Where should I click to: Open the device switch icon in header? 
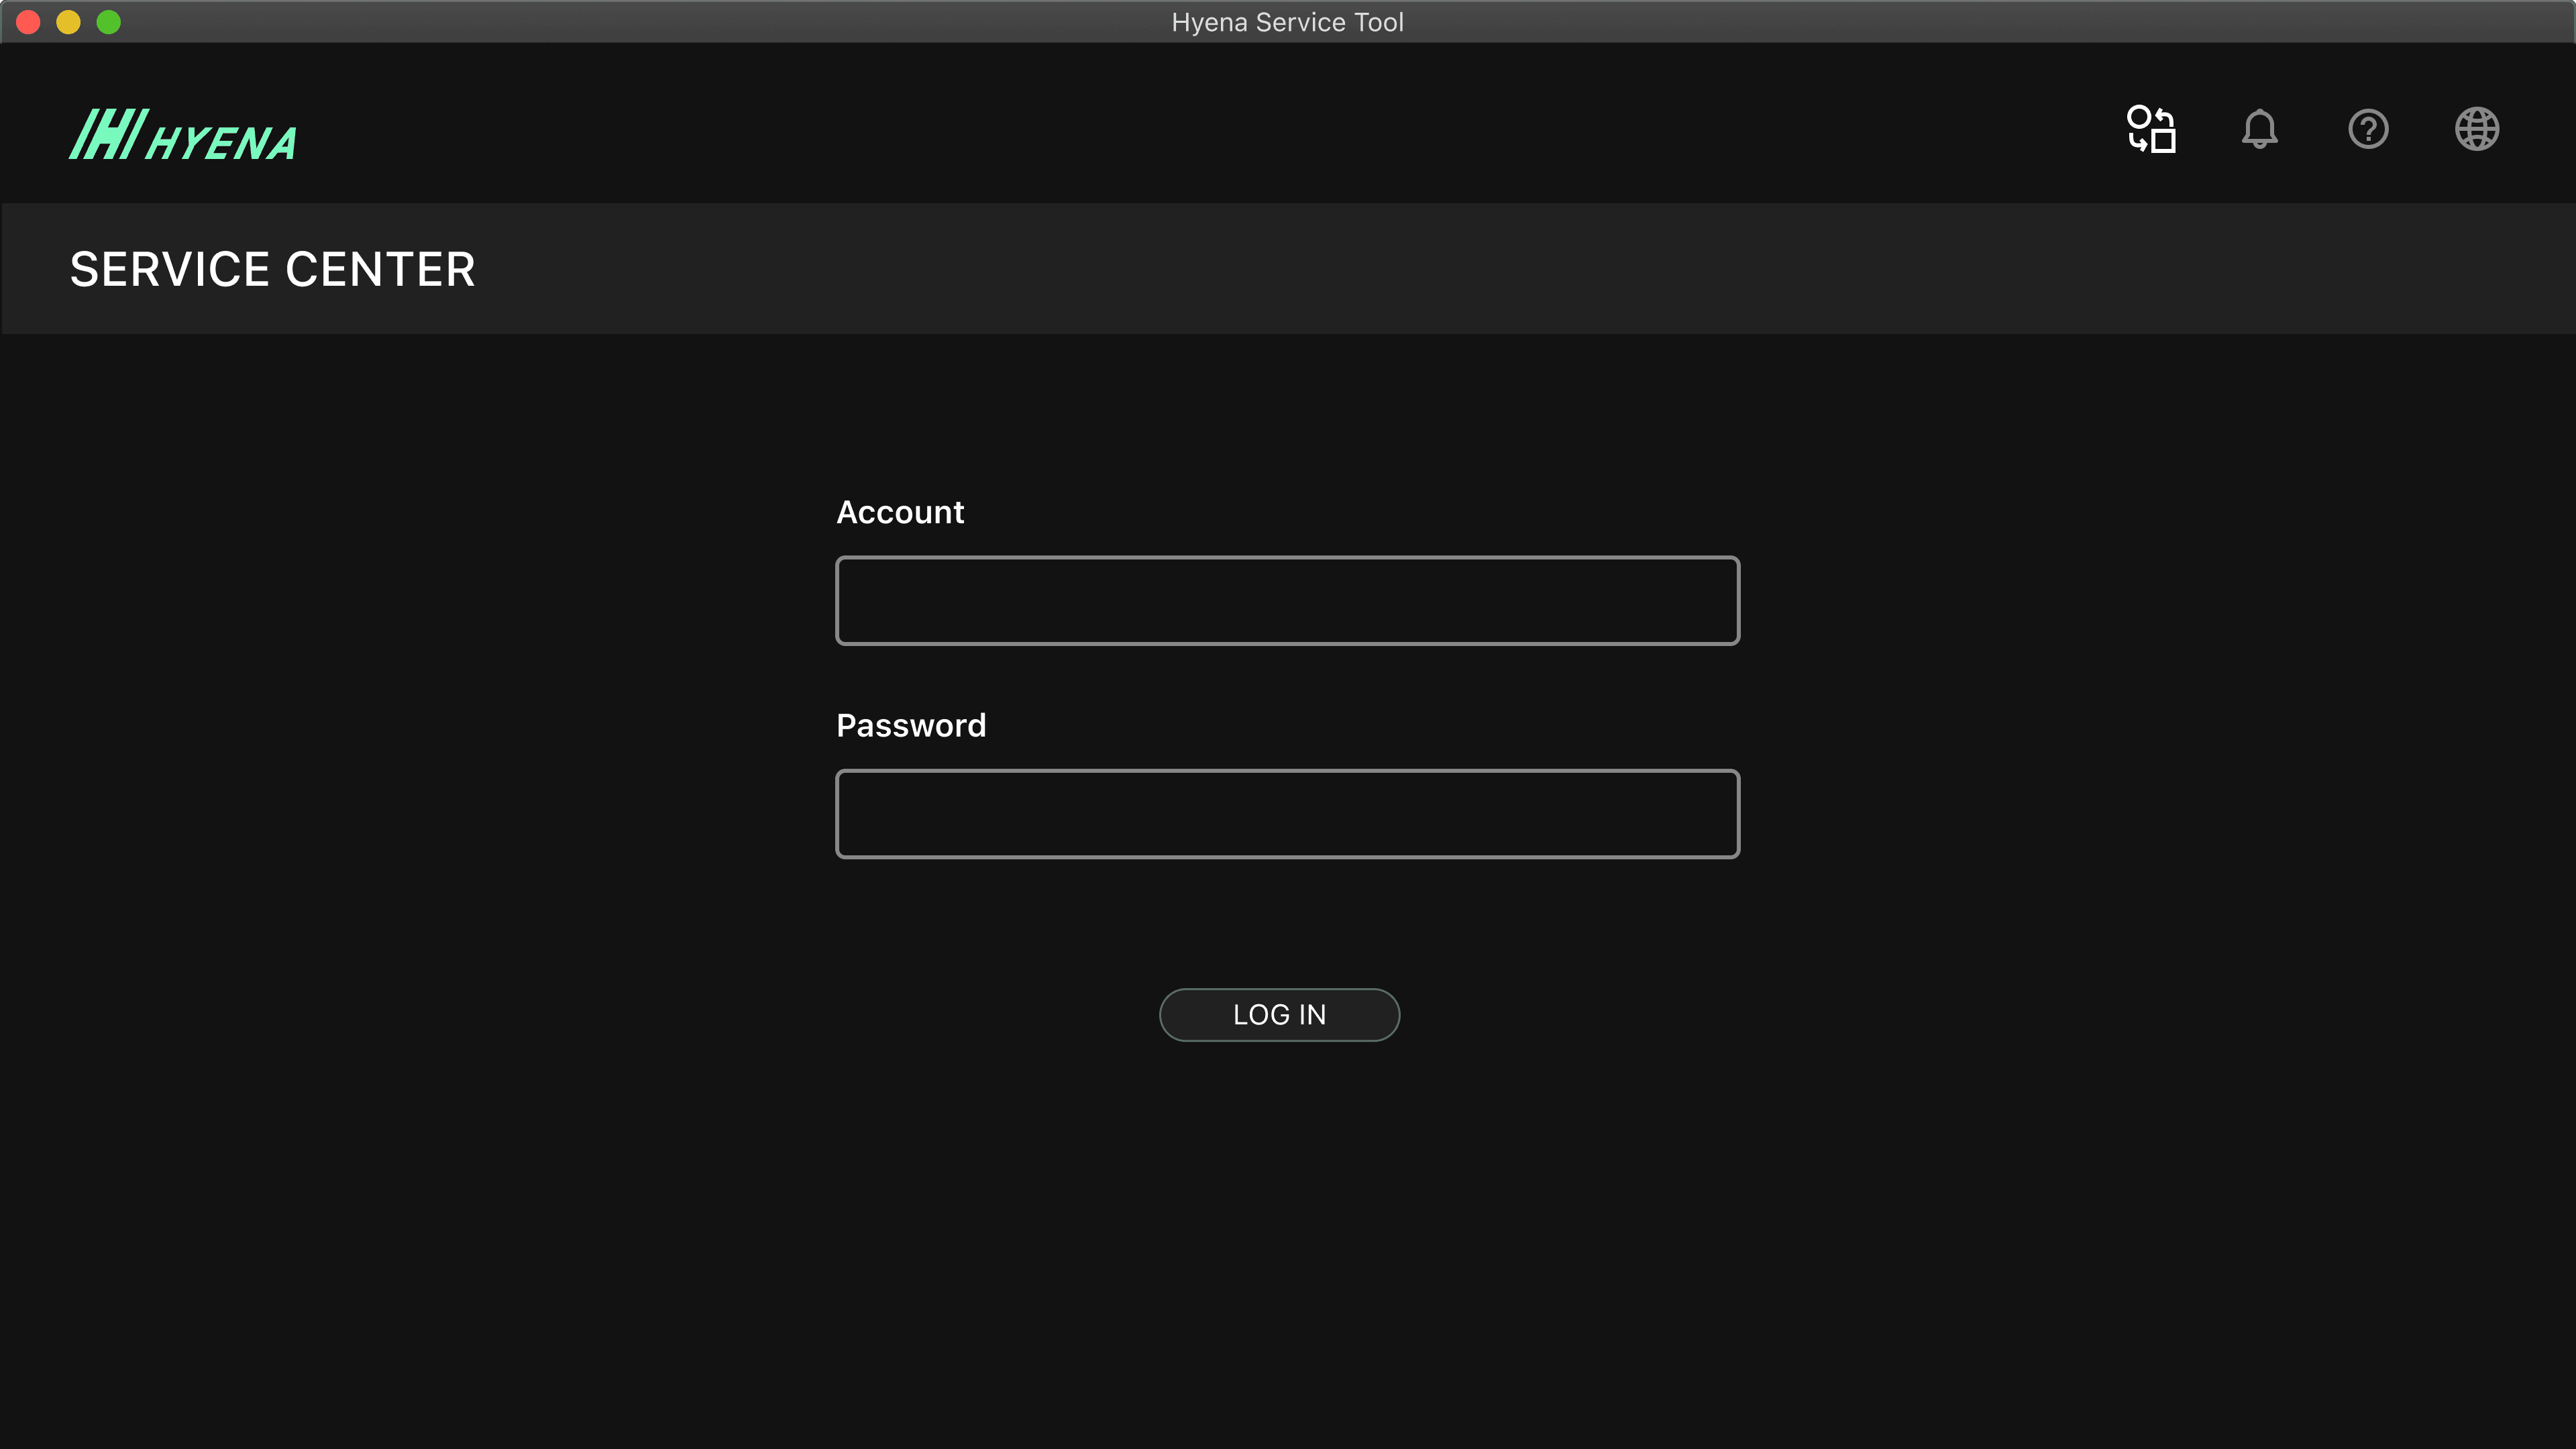click(x=2151, y=129)
